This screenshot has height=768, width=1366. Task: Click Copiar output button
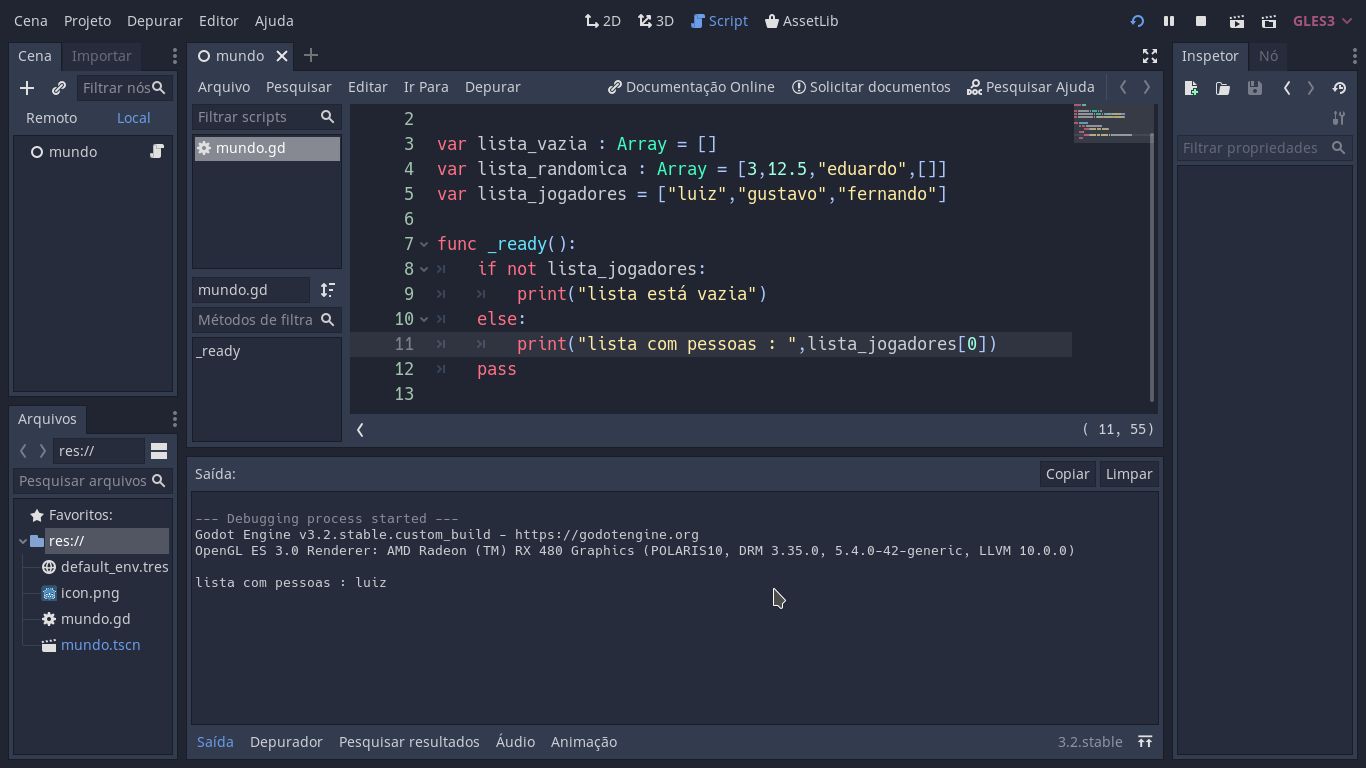(1067, 474)
